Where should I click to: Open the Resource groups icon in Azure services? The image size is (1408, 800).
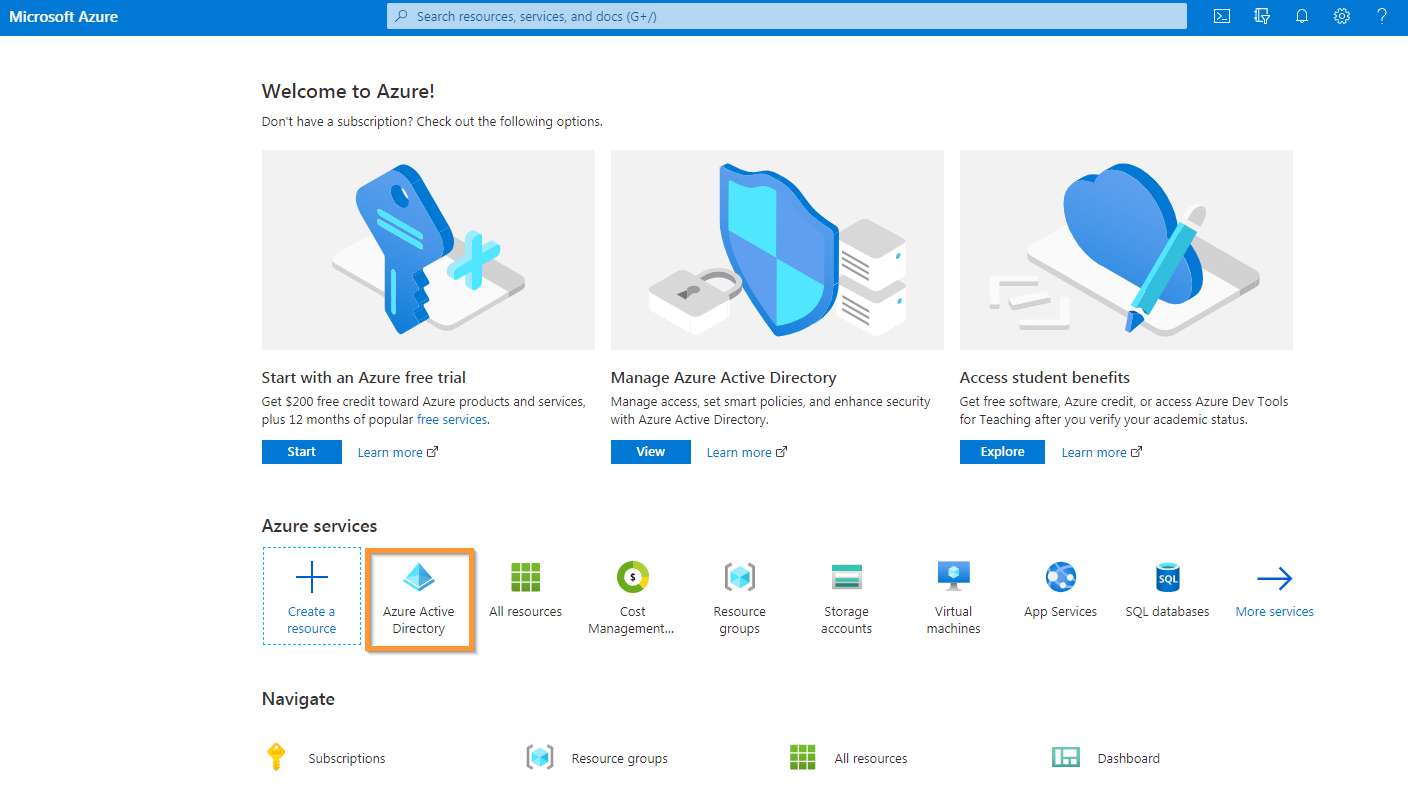point(739,577)
